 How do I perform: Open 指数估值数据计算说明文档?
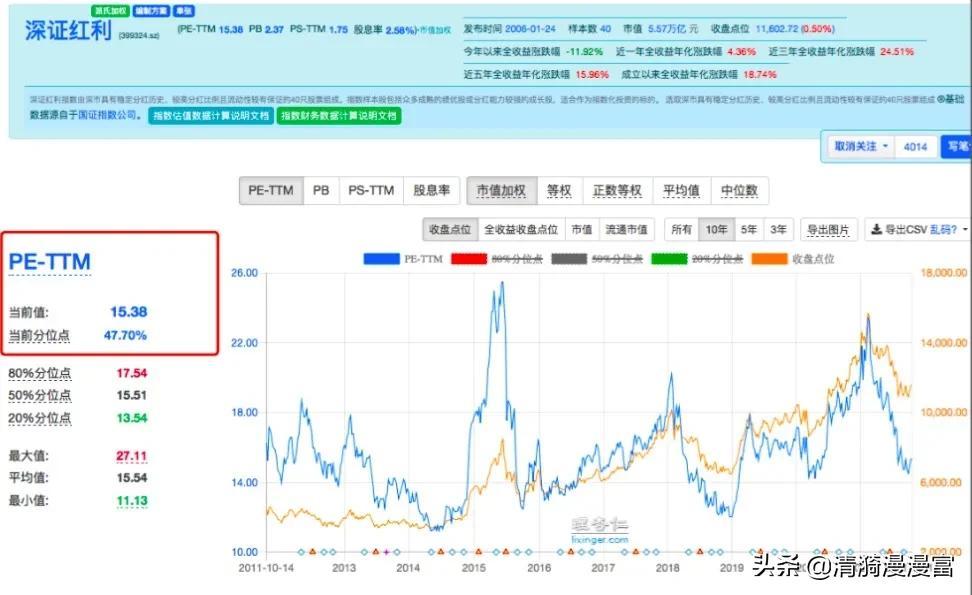211,116
